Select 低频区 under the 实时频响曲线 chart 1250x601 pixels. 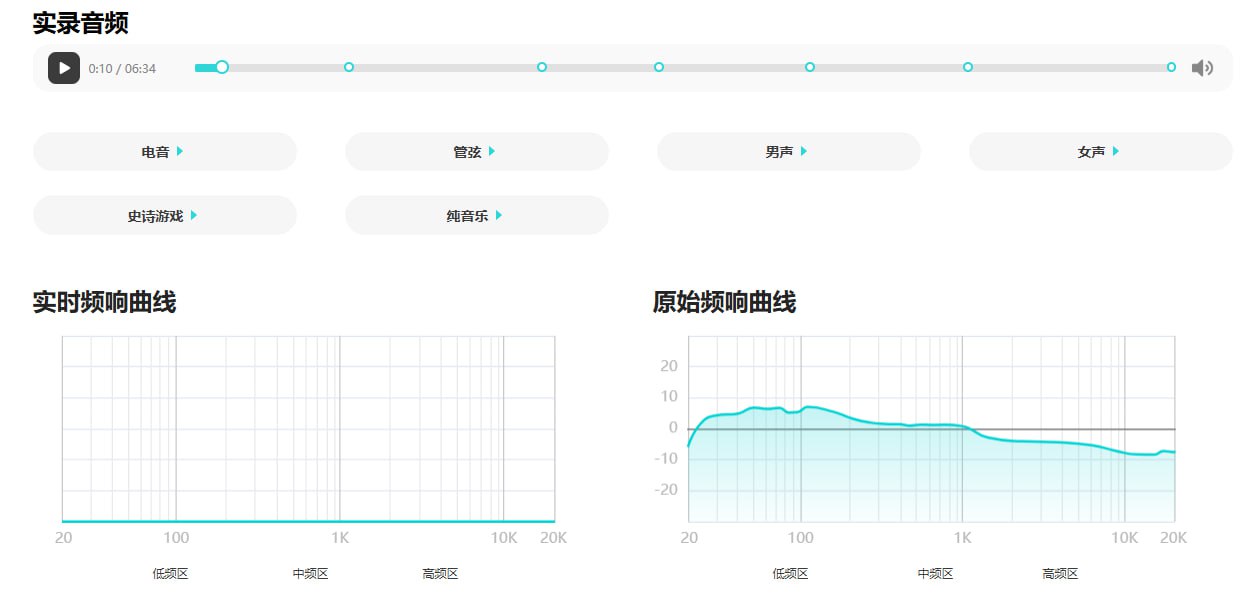click(170, 574)
